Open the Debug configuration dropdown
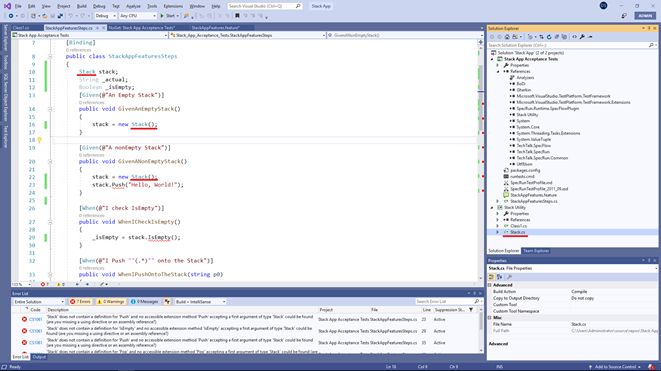Image resolution: width=661 pixels, height=371 pixels. (x=105, y=16)
